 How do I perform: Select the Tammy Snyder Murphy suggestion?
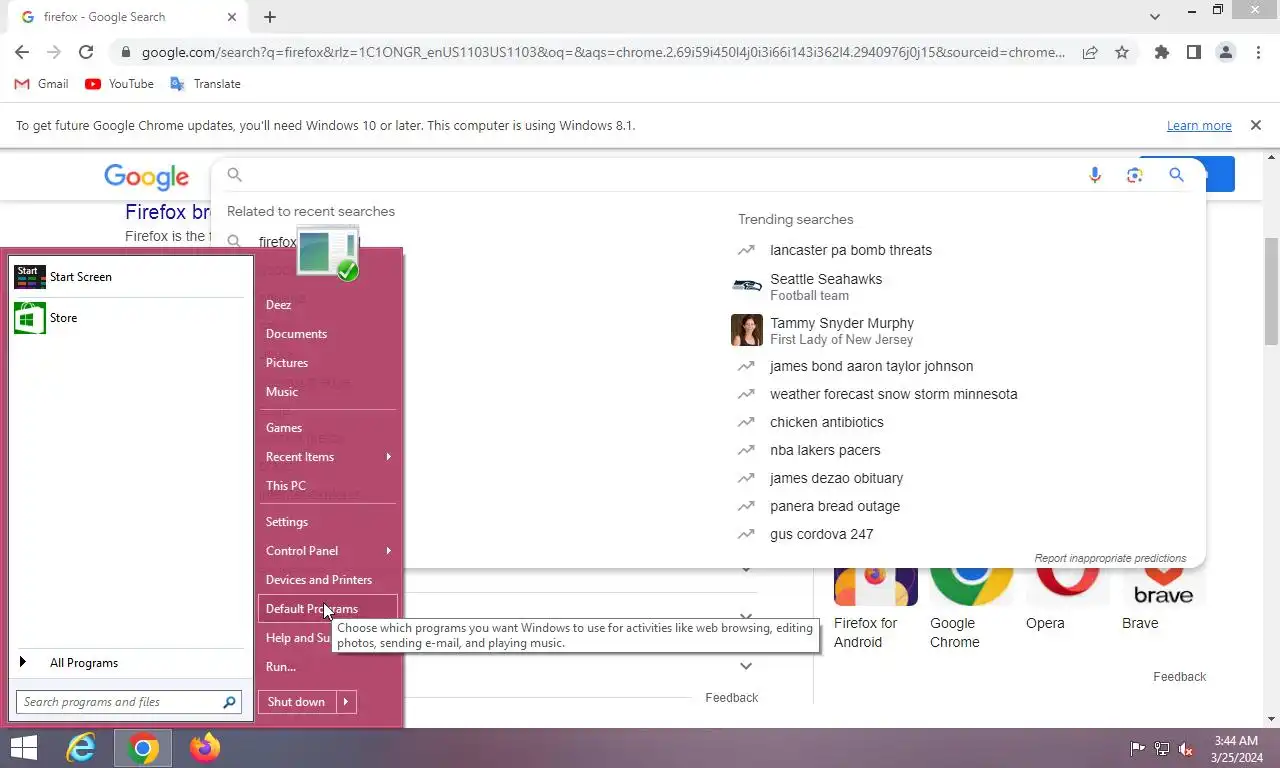coord(842,331)
